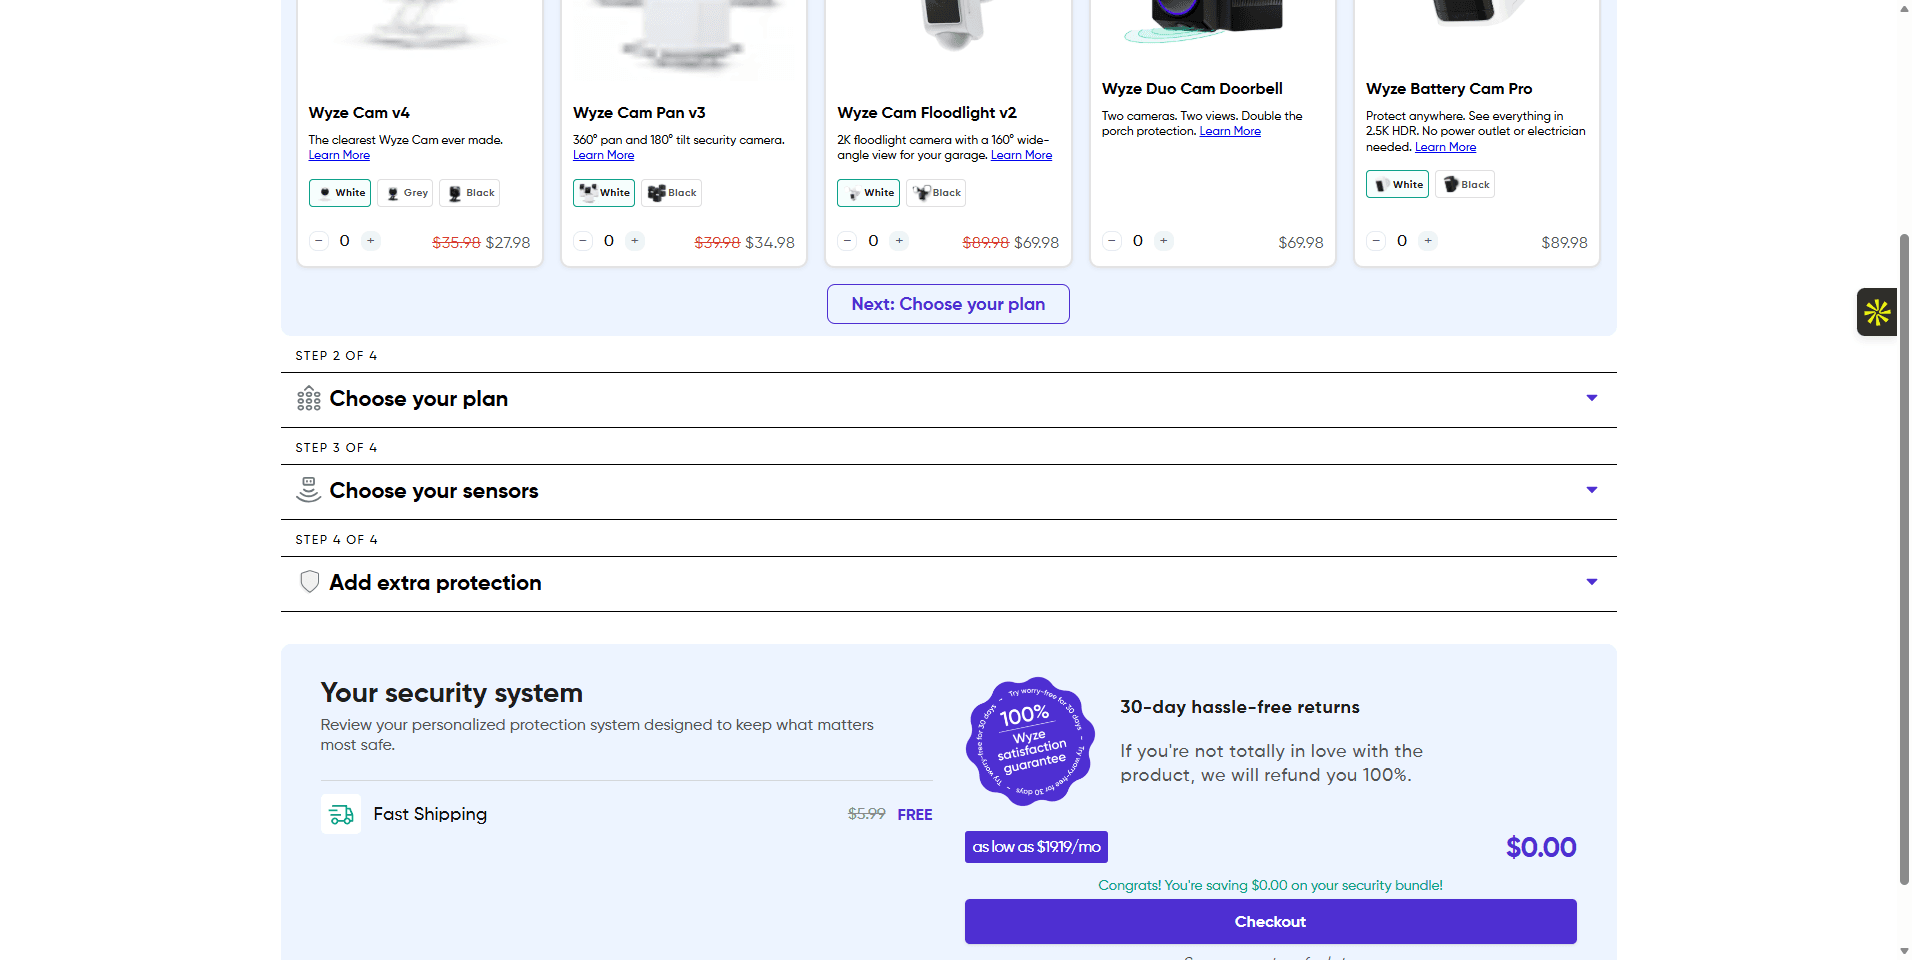The image size is (1912, 960).
Task: Open the yellow asterisk widget on right edge
Action: [1877, 312]
